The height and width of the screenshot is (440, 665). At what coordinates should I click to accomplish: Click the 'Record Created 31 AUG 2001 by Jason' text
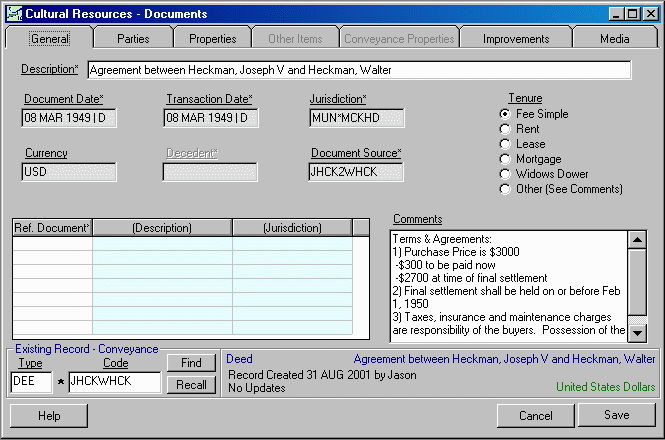click(322, 375)
